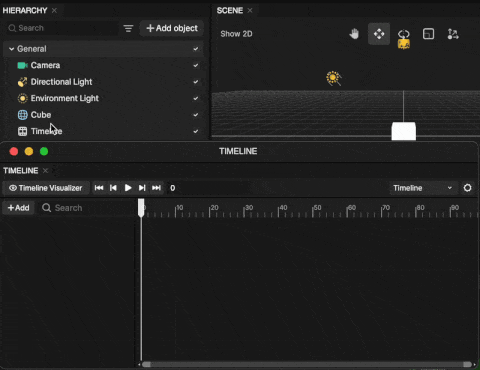
Task: Click Add object button
Action: [x=172, y=28]
